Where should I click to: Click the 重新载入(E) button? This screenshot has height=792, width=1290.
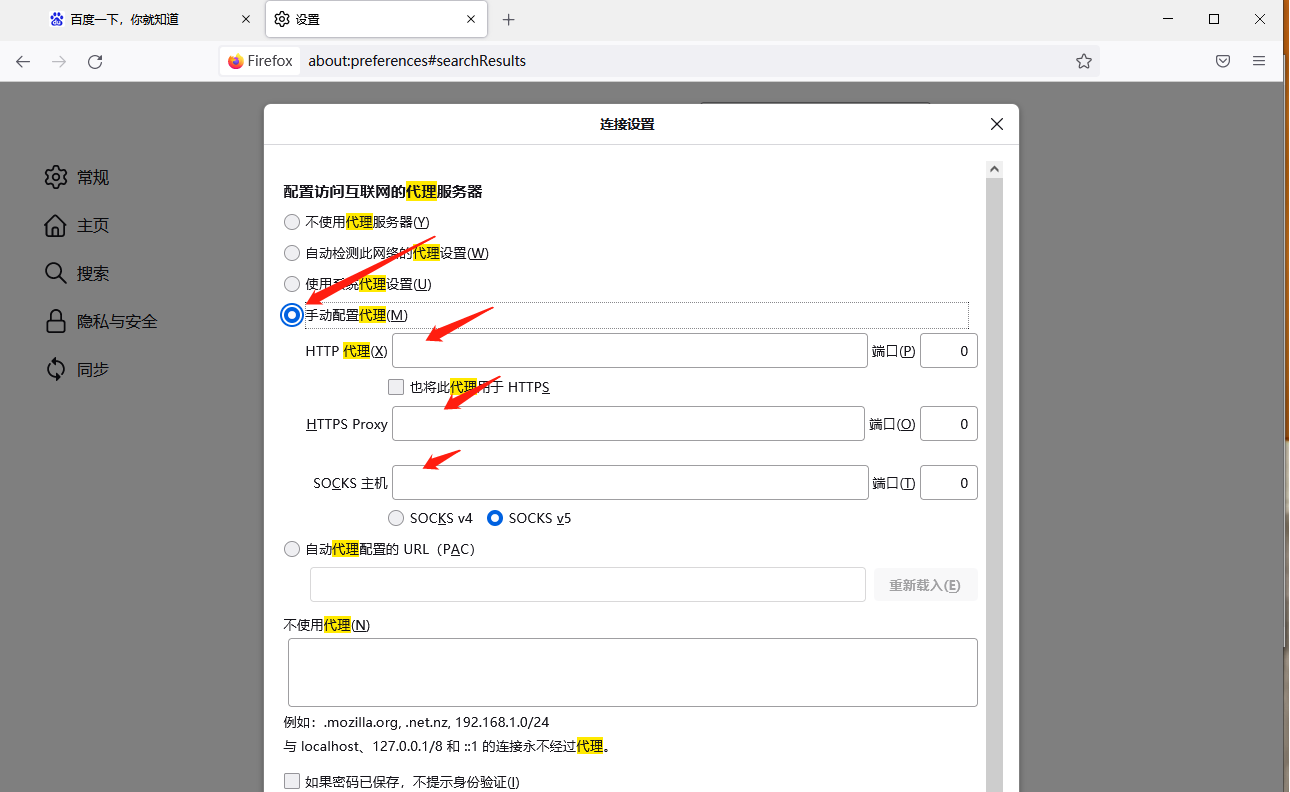pyautogui.click(x=925, y=584)
